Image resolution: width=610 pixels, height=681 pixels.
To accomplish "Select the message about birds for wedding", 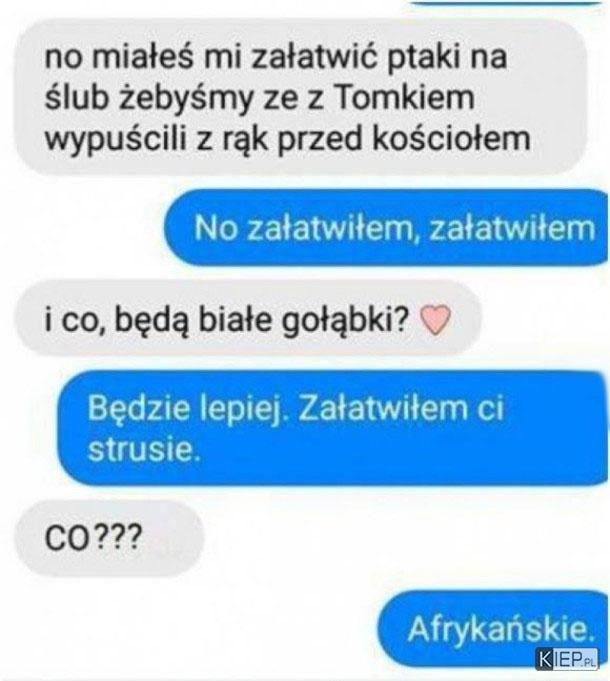I will click(x=301, y=98).
